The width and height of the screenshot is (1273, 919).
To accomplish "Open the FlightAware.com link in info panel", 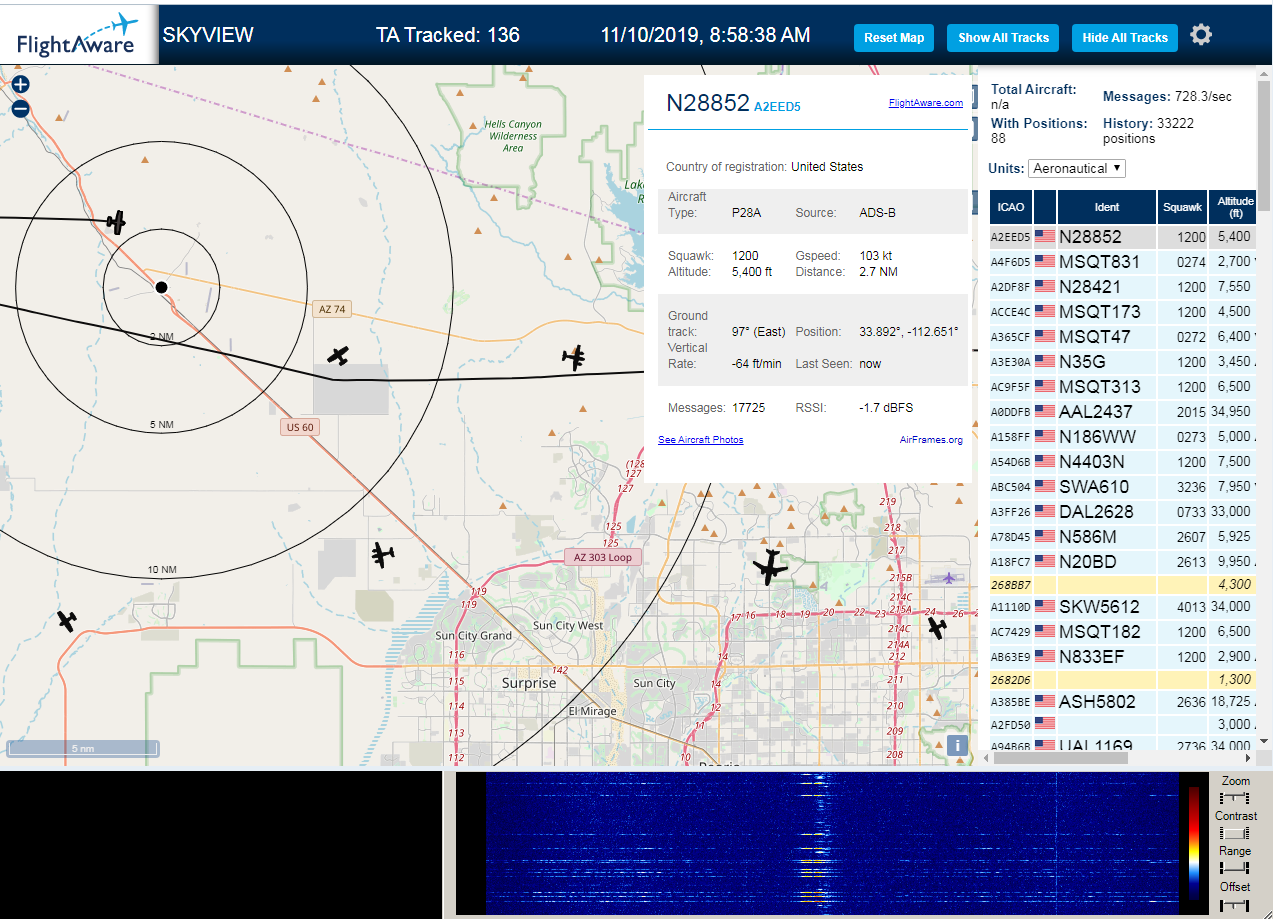I will point(925,103).
